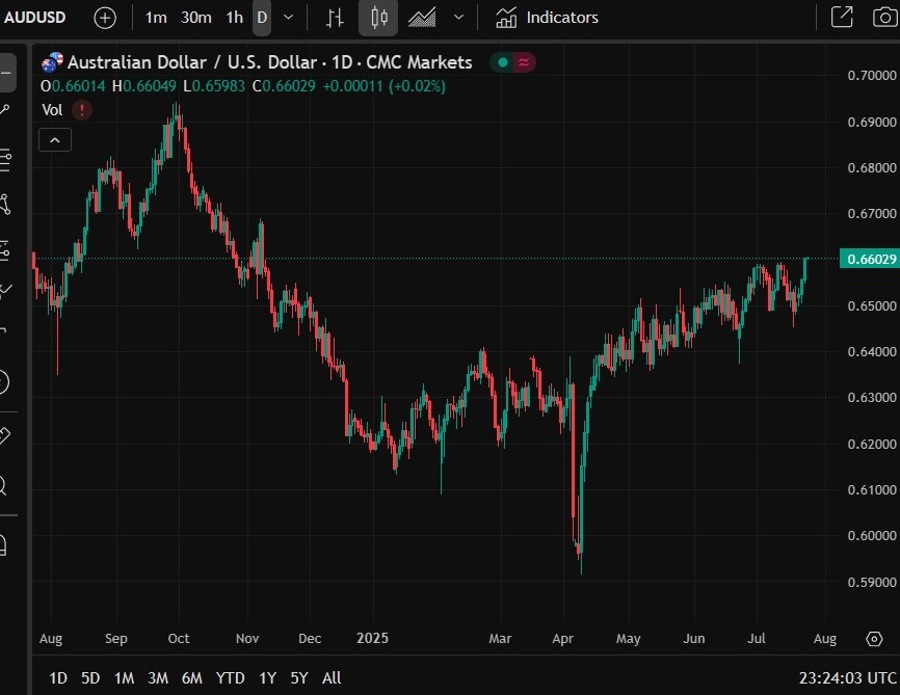Toggle the market status green indicator

click(x=501, y=63)
